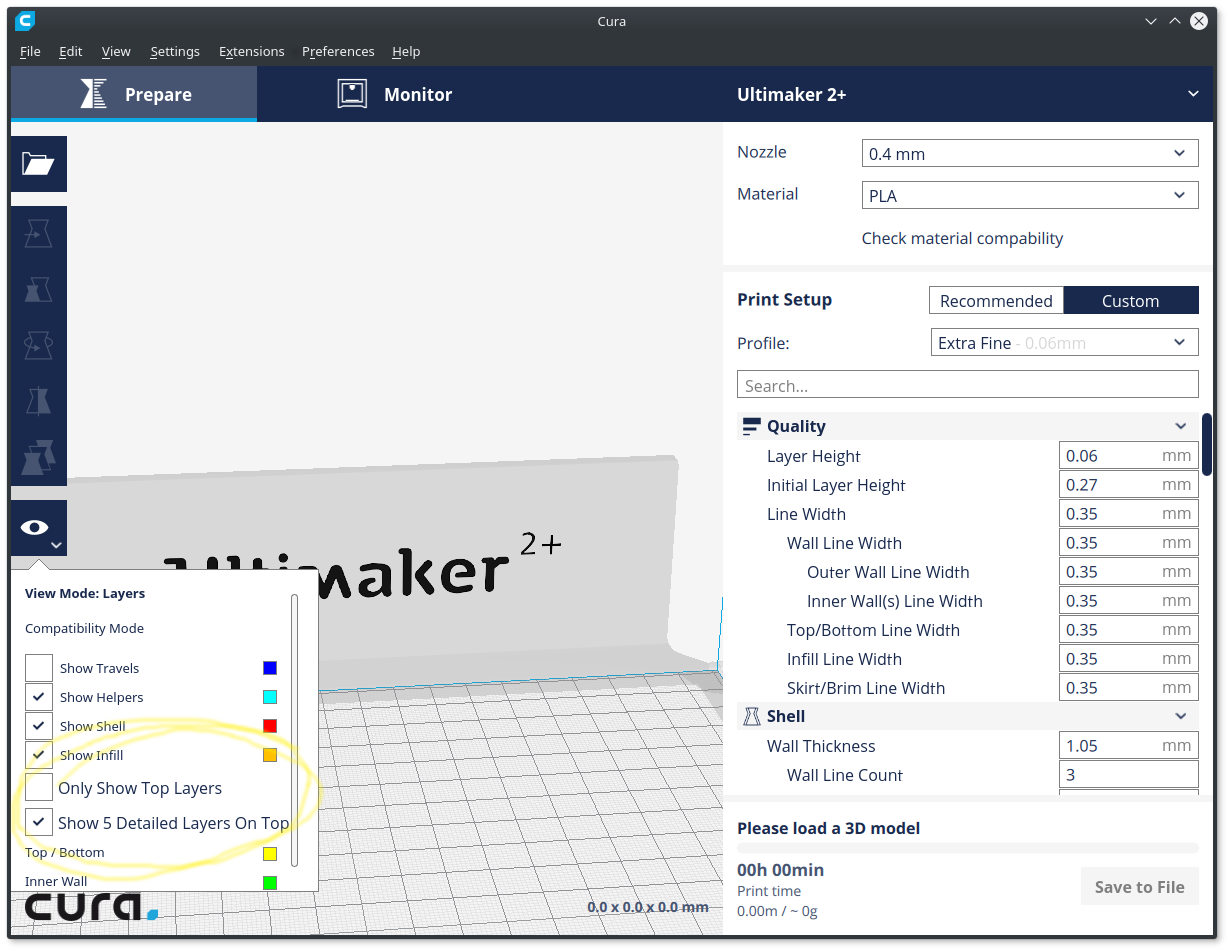Click the orange Show Infill color swatch

(270, 755)
